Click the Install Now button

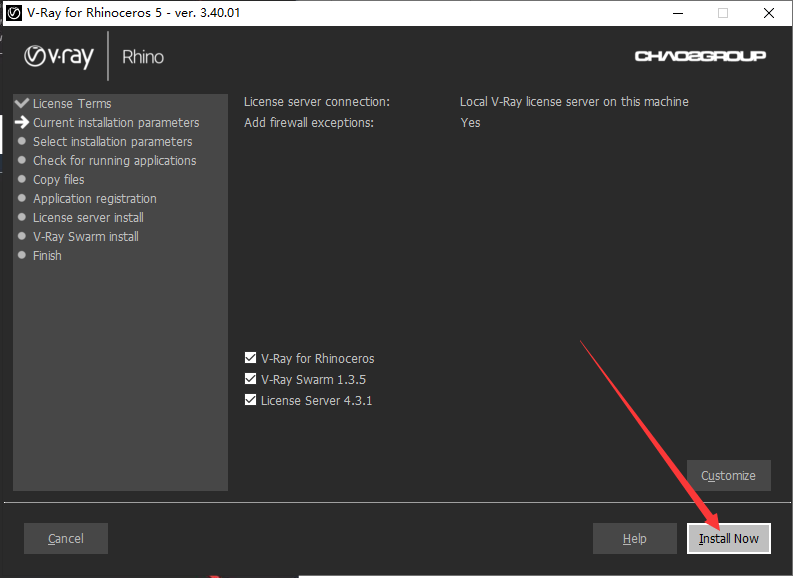click(729, 538)
